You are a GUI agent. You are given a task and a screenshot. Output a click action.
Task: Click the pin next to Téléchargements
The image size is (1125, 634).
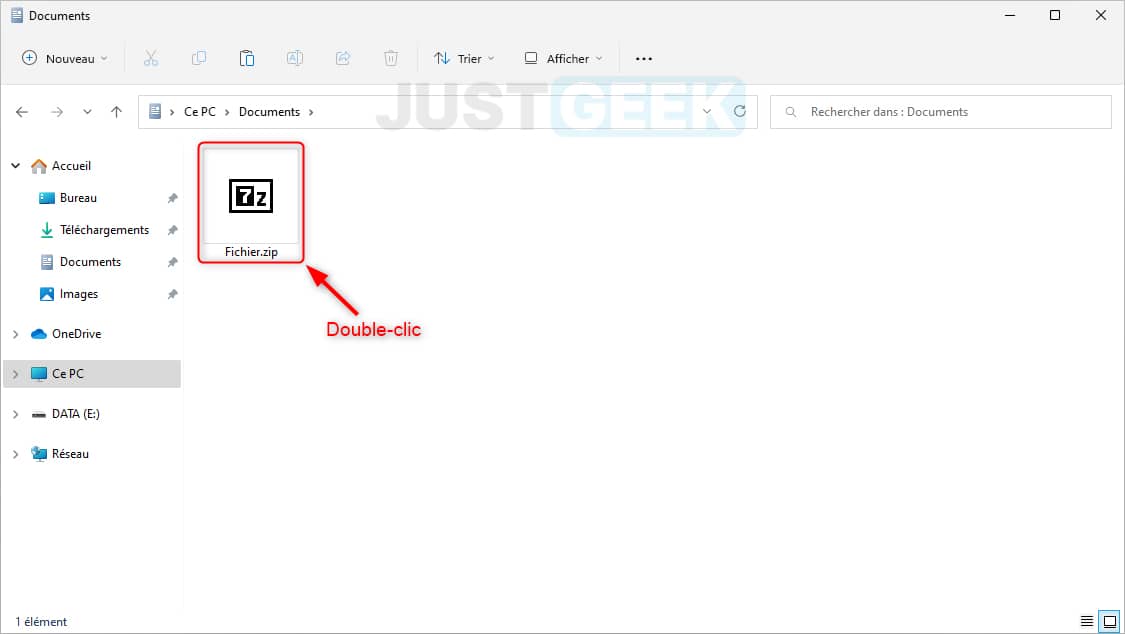point(172,230)
